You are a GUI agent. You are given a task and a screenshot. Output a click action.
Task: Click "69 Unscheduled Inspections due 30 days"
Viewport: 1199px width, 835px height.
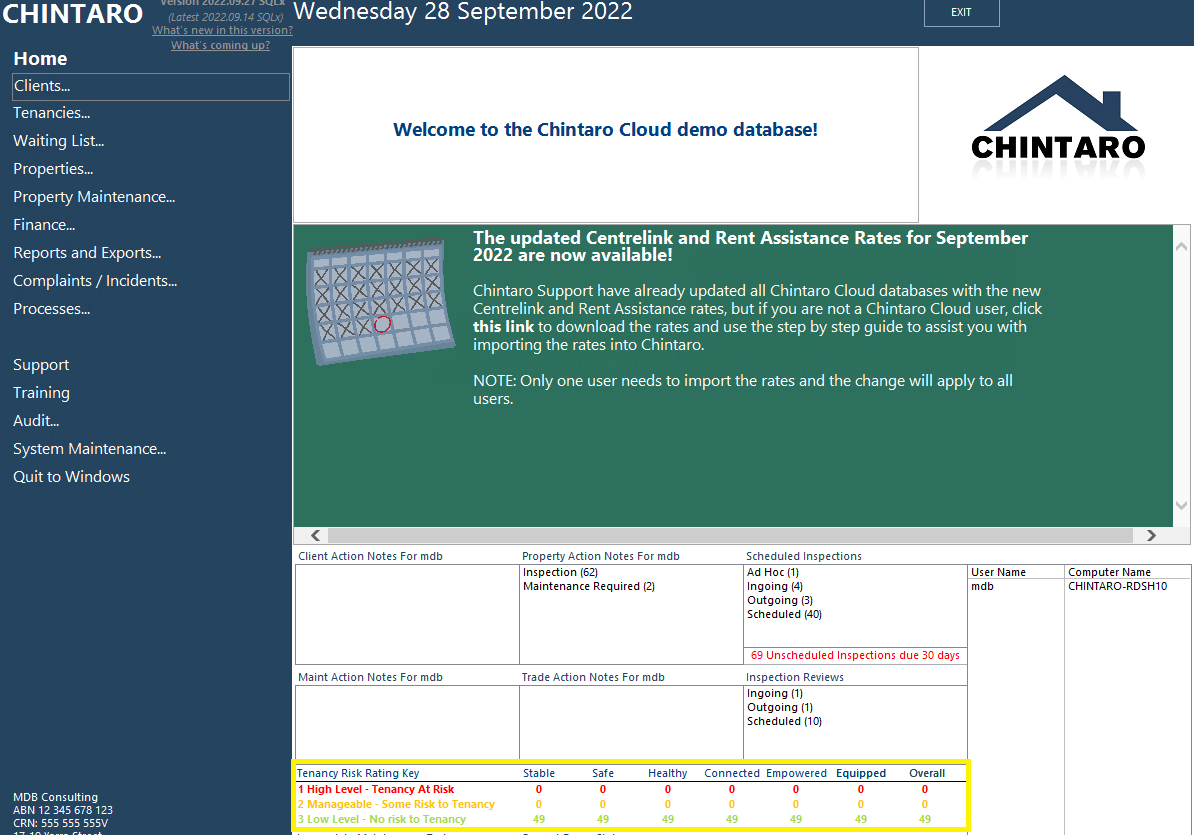(855, 655)
